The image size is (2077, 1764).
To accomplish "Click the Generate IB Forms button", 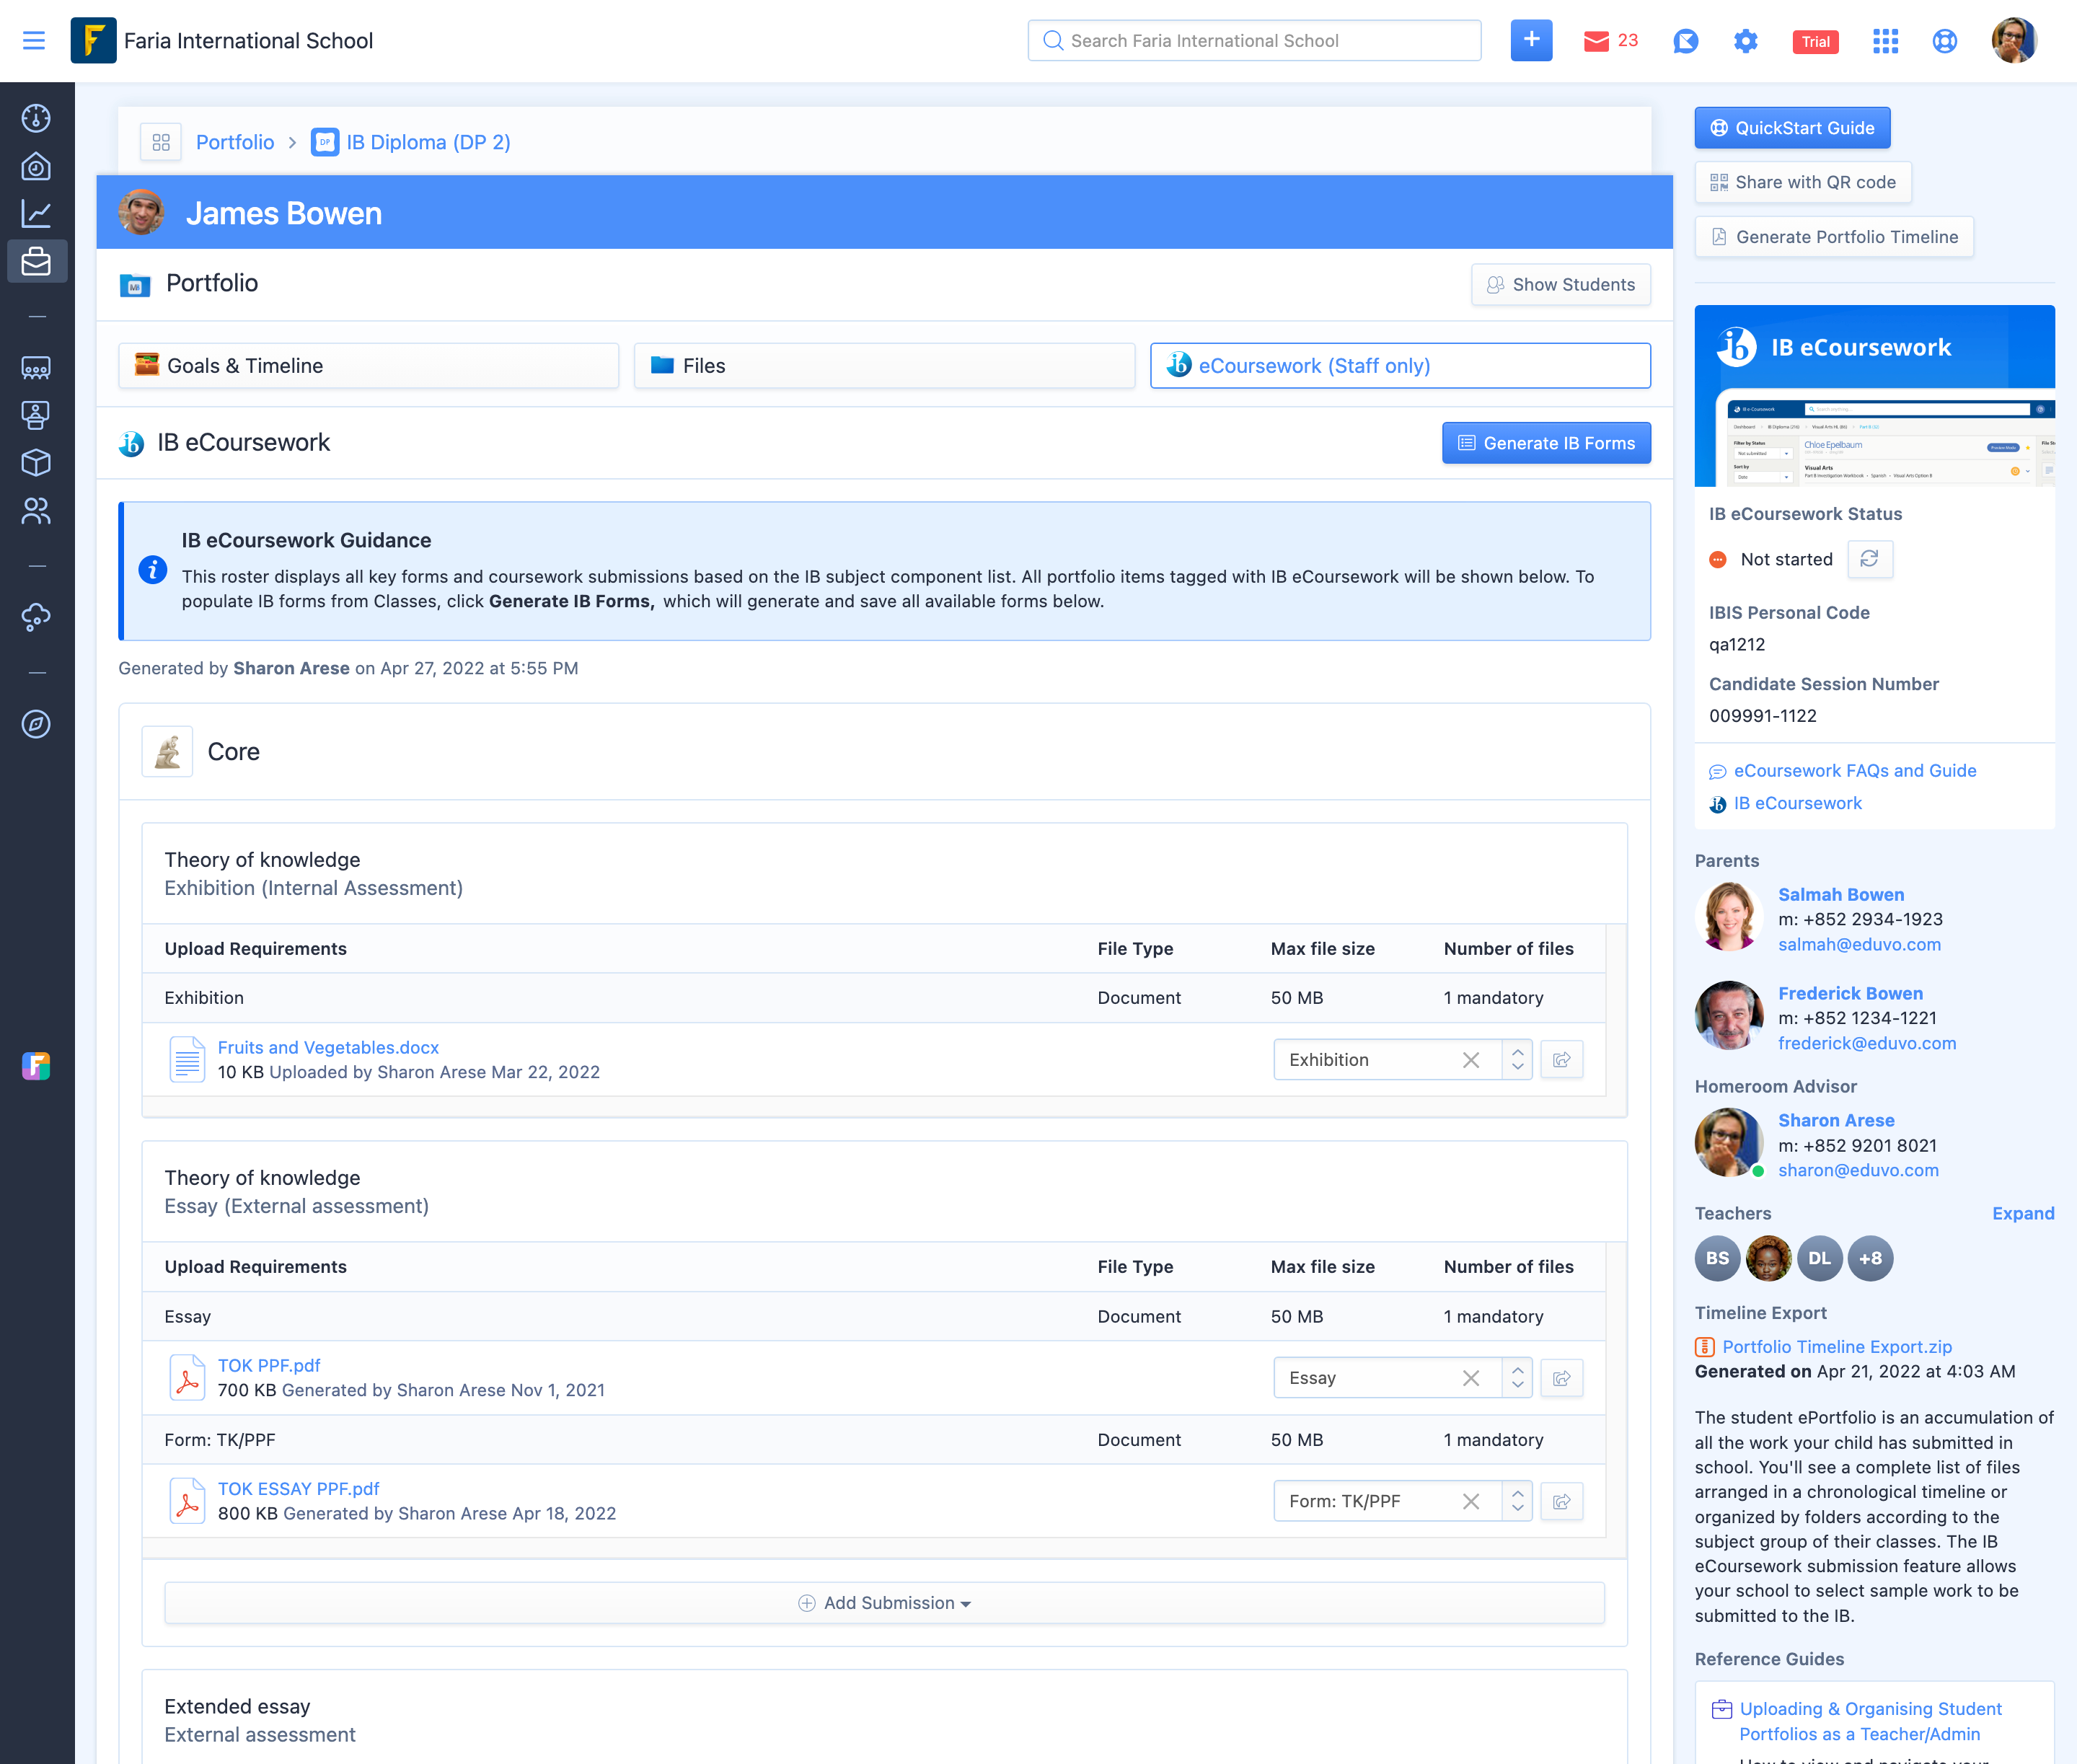I will (x=1546, y=443).
